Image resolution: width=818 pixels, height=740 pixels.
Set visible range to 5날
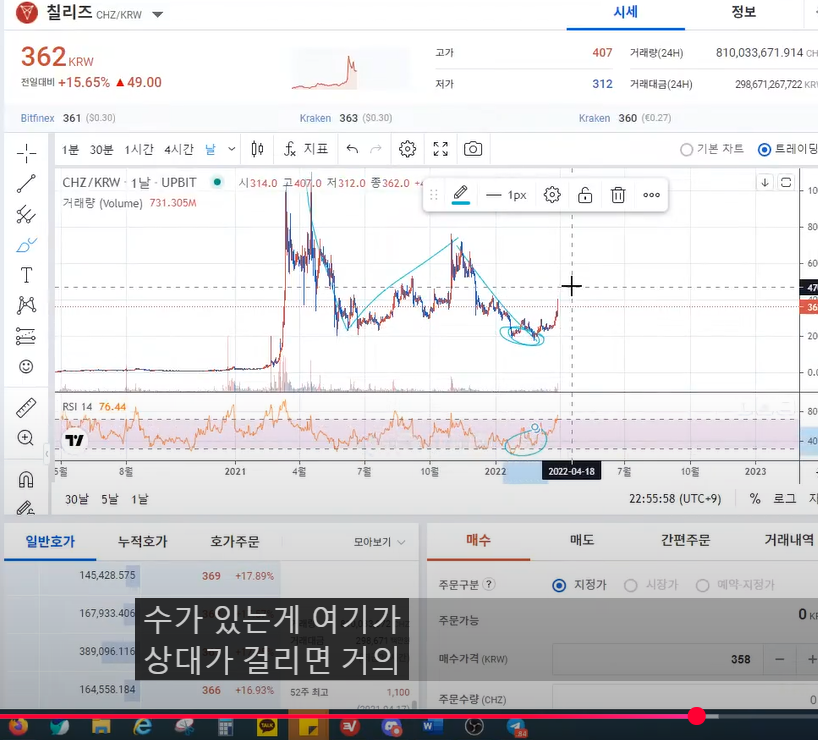pyautogui.click(x=110, y=499)
